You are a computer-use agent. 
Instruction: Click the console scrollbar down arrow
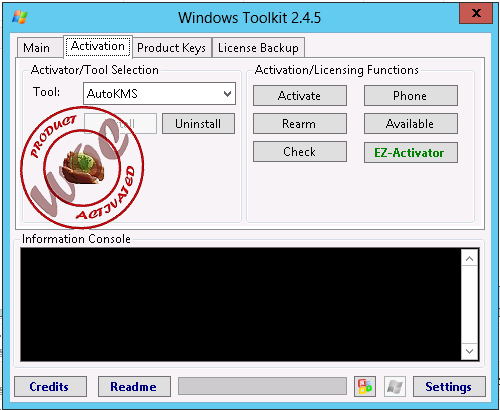pos(470,351)
